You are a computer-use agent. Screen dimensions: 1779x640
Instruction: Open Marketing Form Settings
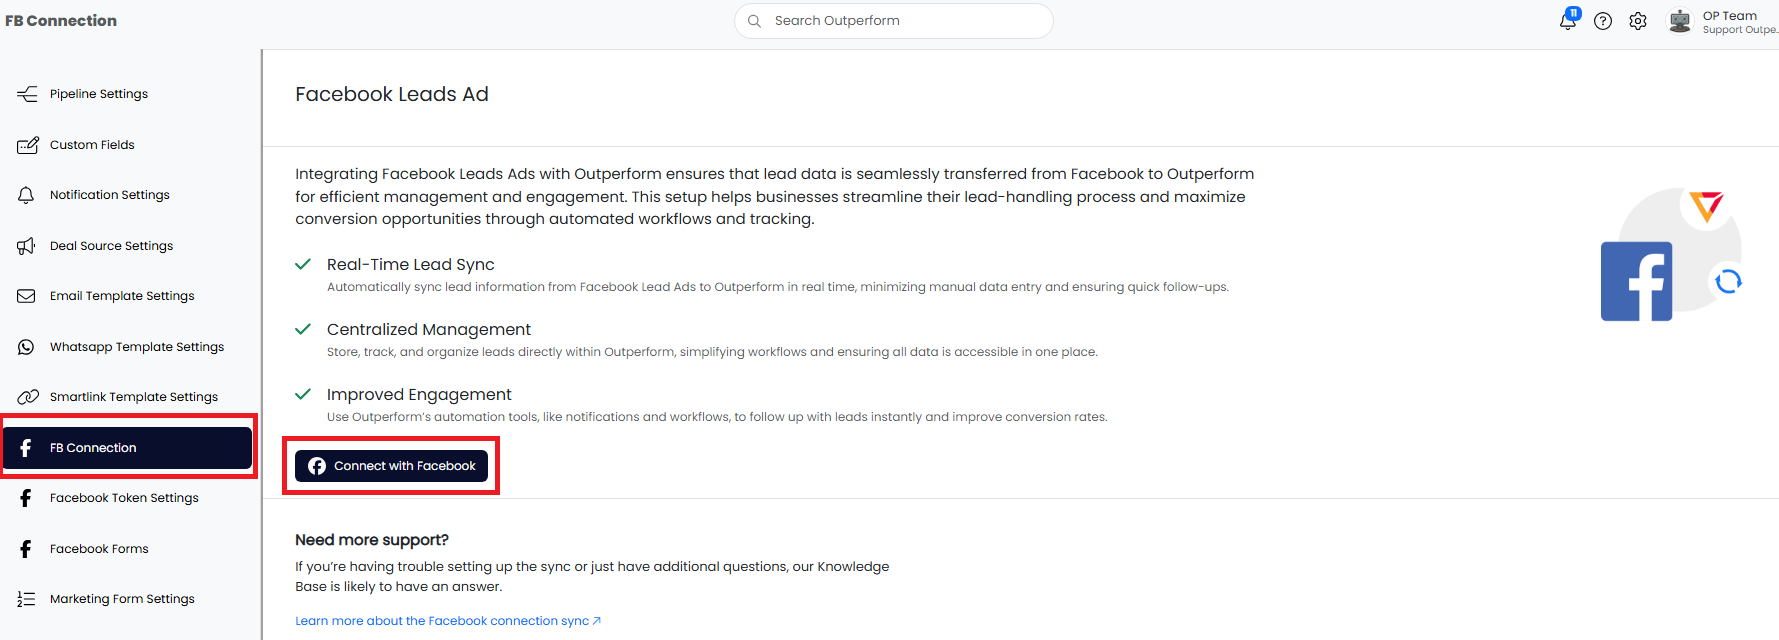(122, 599)
